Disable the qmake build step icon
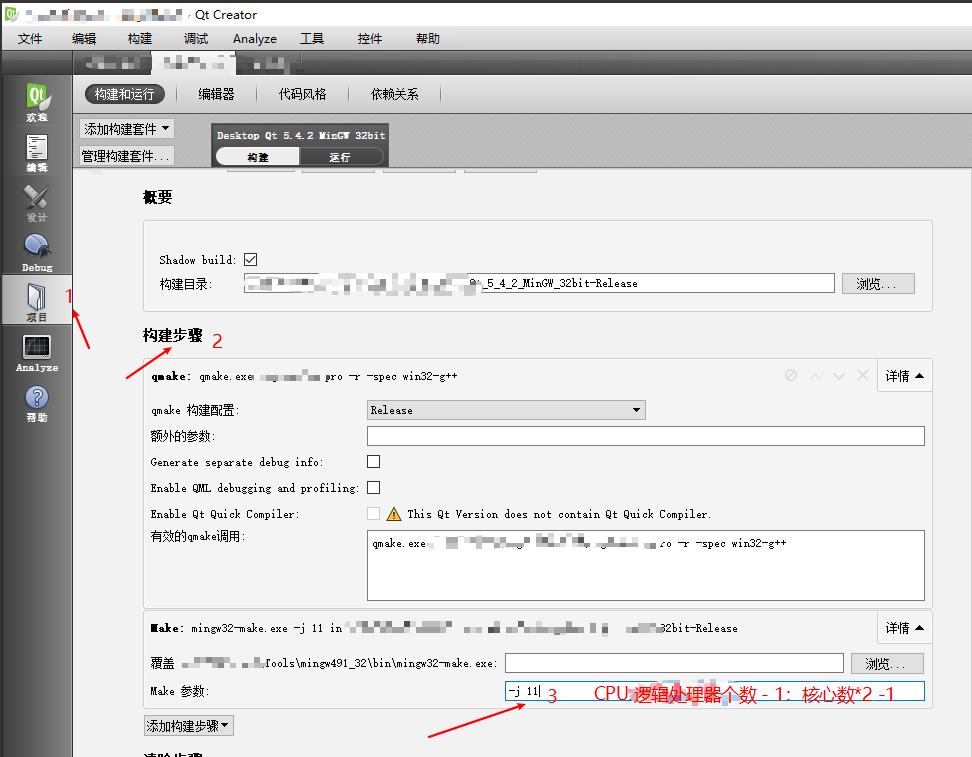The image size is (972, 757). [790, 375]
